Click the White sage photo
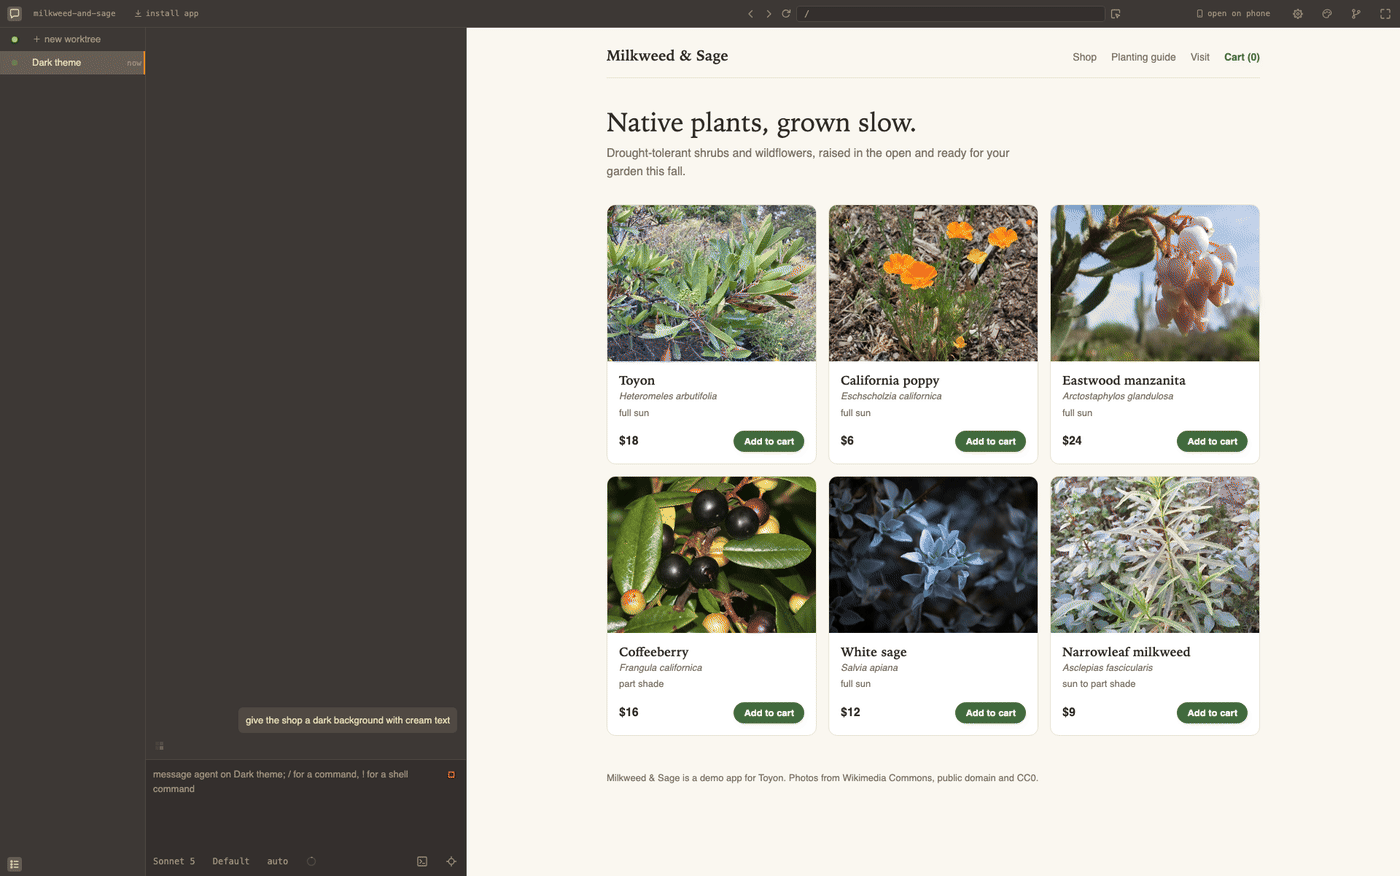The height and width of the screenshot is (876, 1400). (x=933, y=555)
